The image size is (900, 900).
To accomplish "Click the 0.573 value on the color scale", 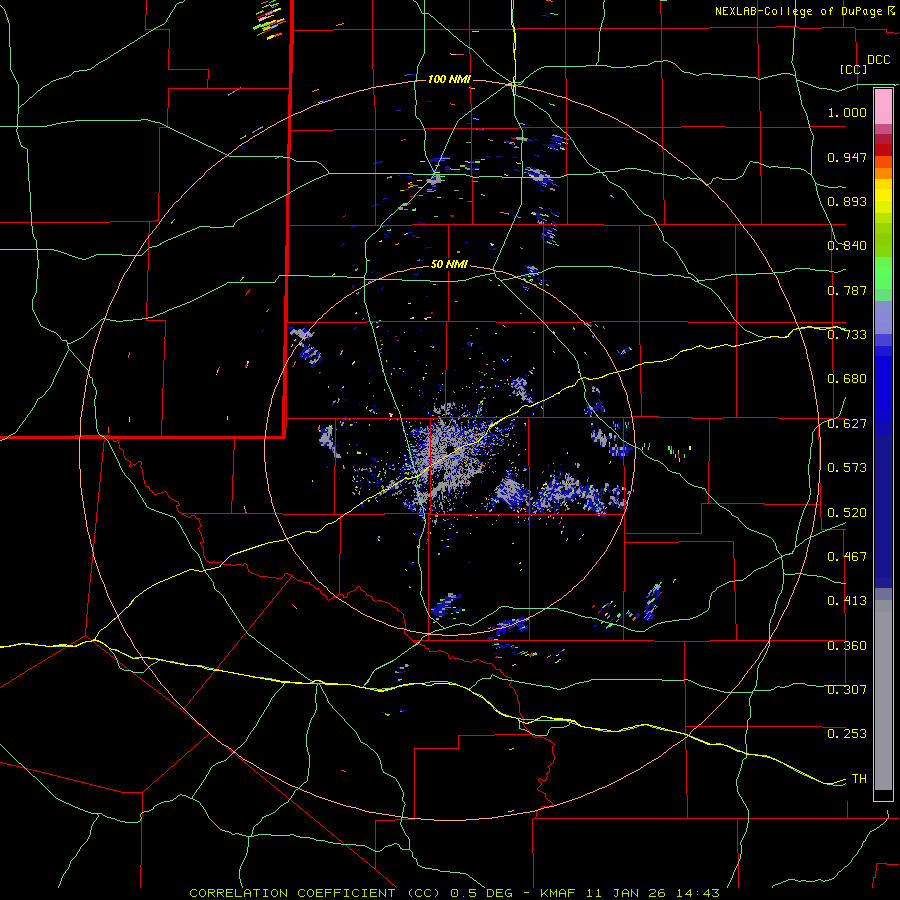I will [847, 468].
